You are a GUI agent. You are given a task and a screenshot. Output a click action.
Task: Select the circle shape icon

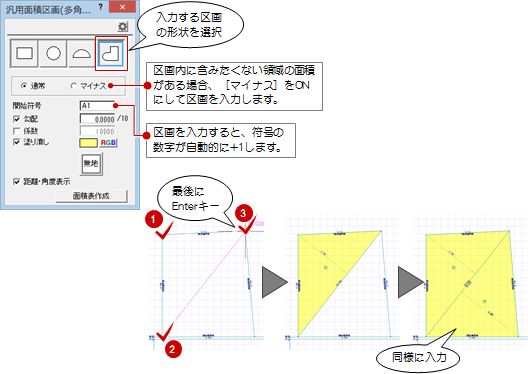pos(53,53)
